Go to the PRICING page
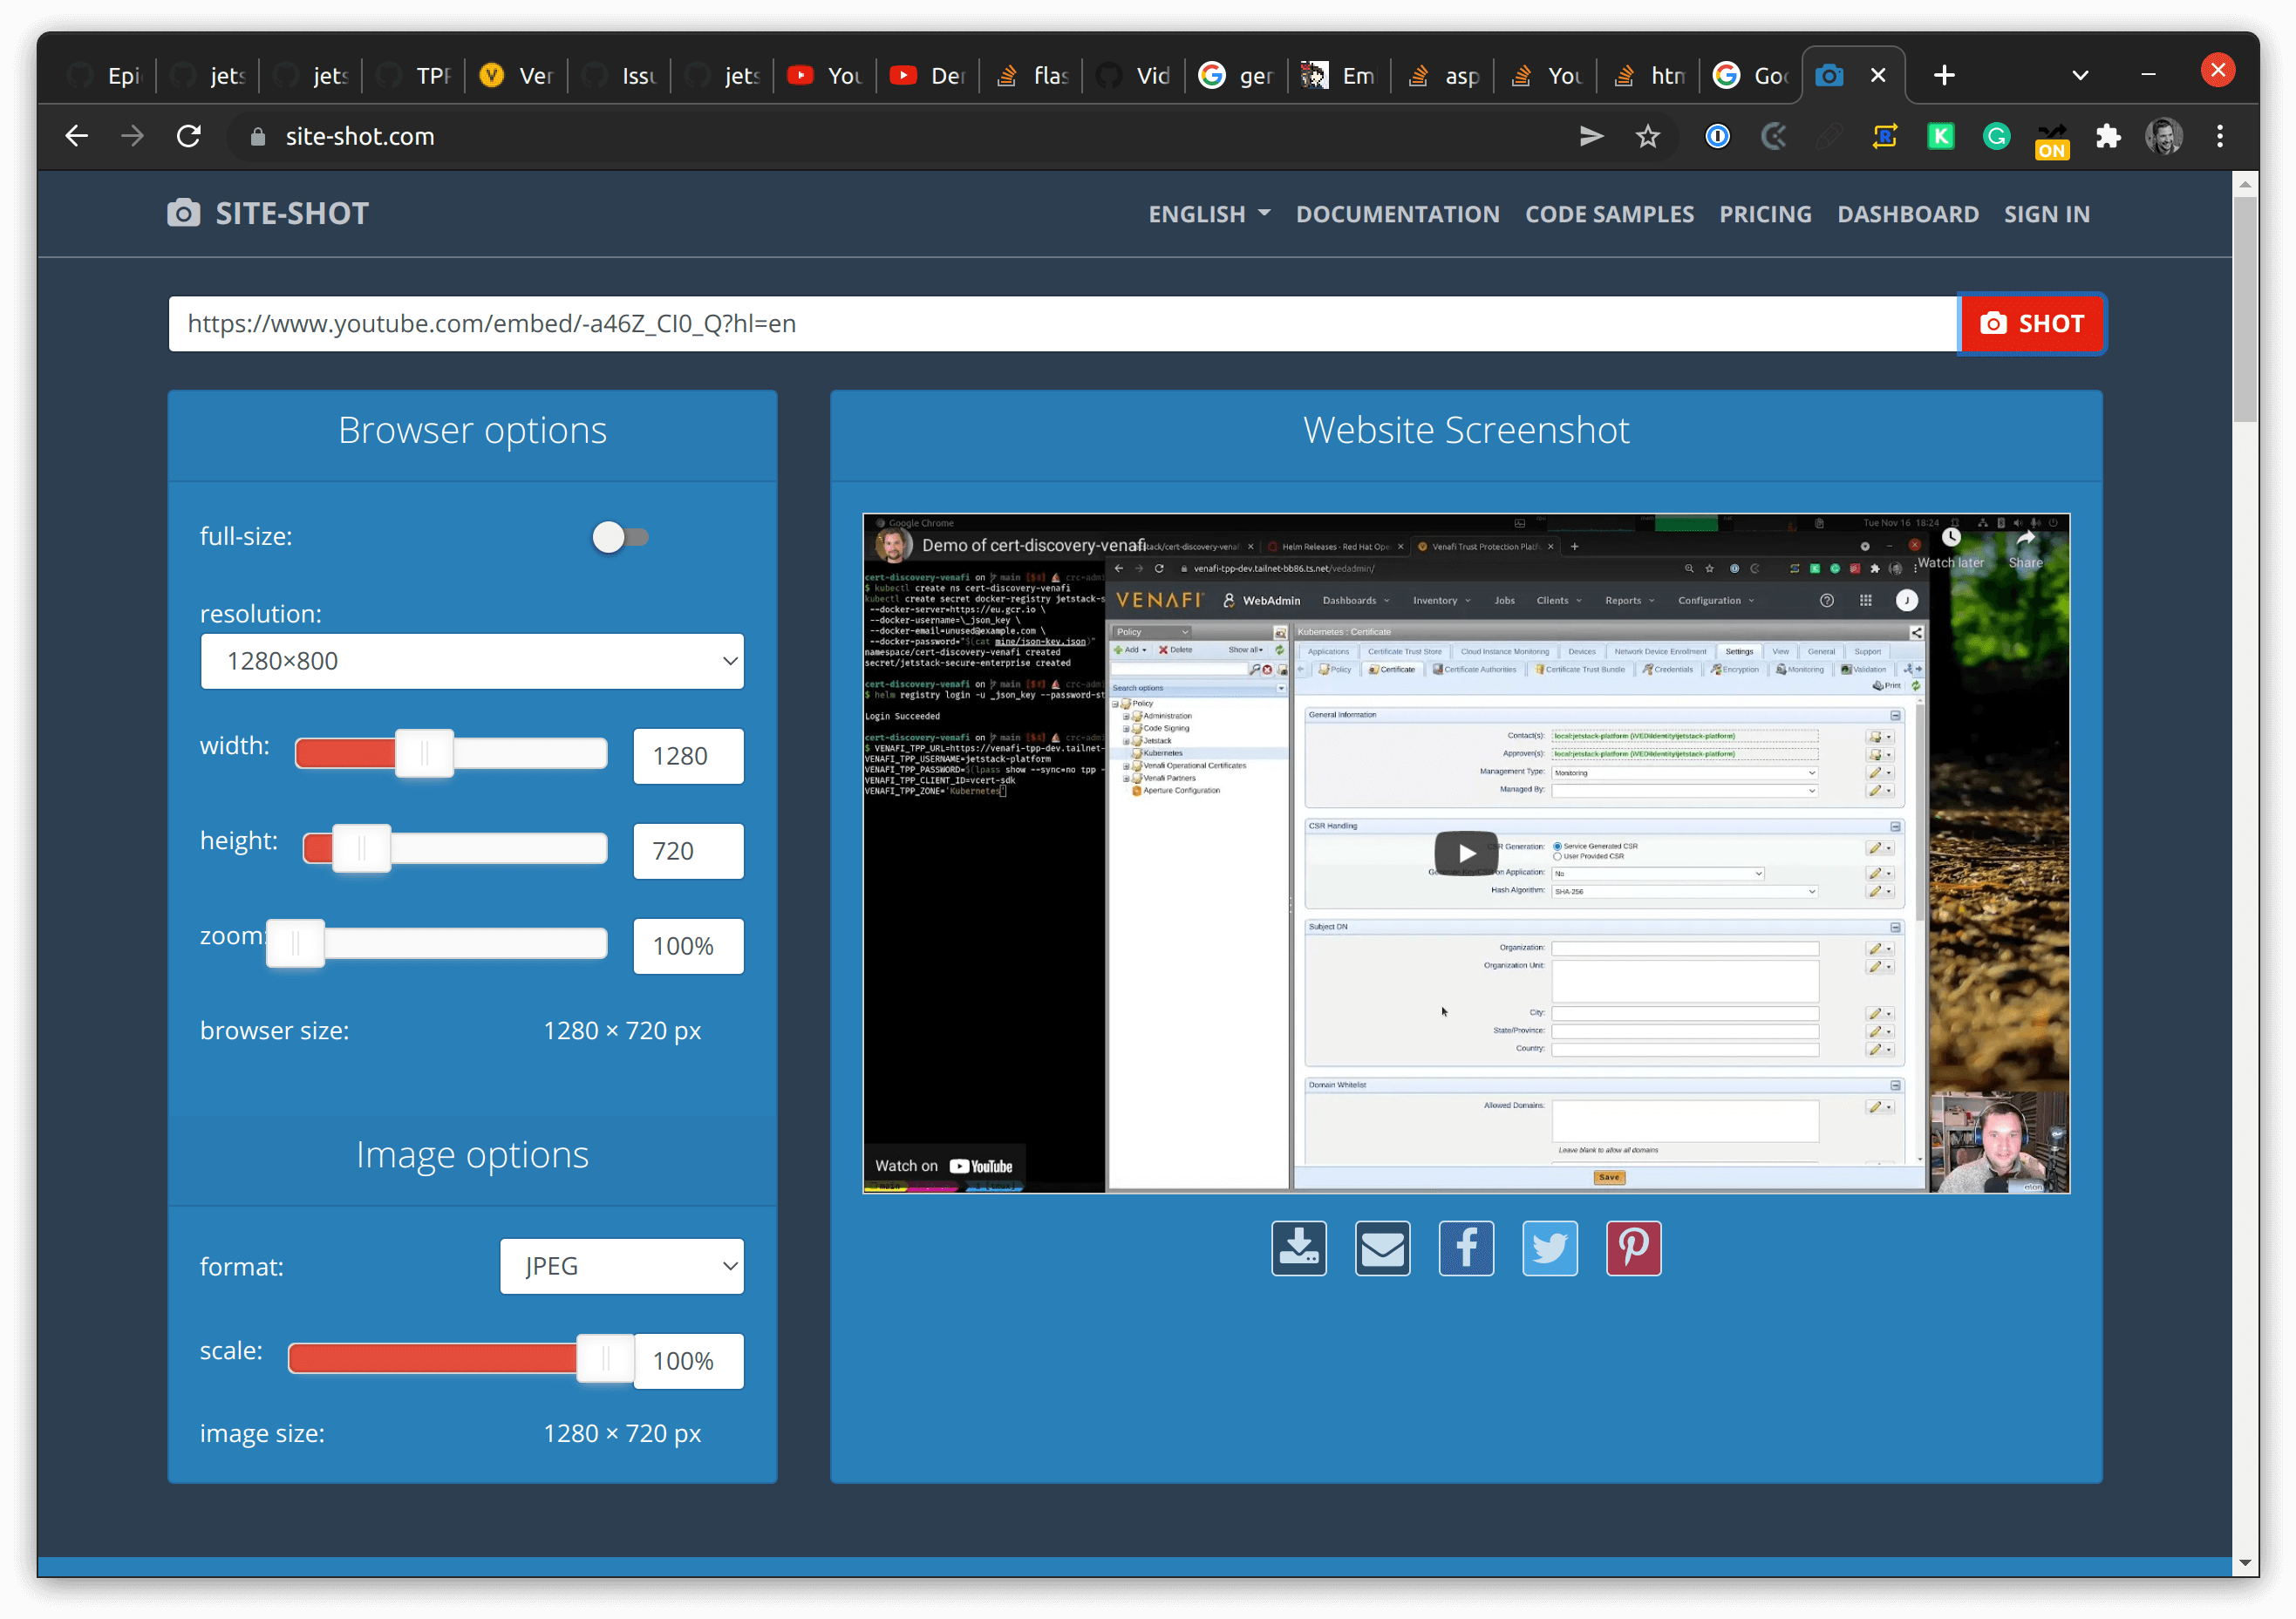Screen dimensions: 2296x1619 (x=1765, y=213)
